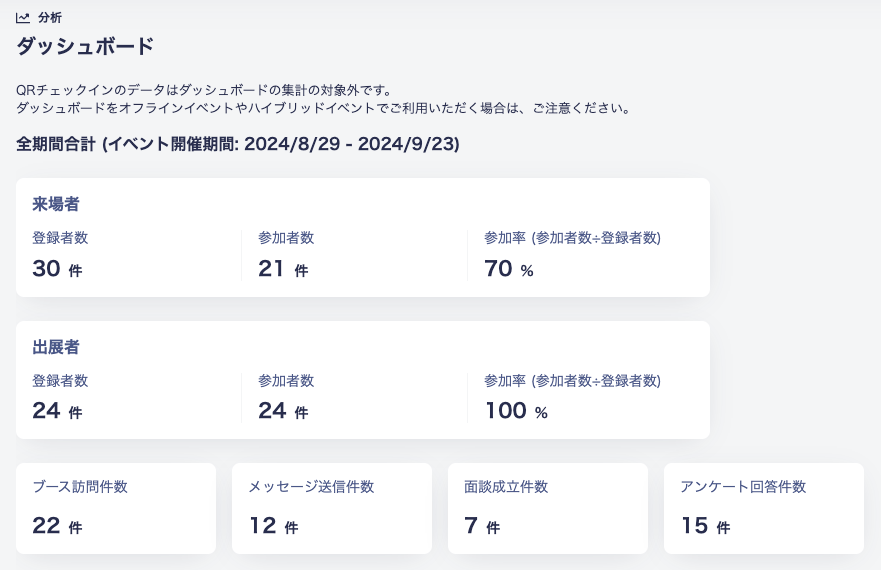Click the ダッシュボード page heading
The height and width of the screenshot is (570, 881).
(85, 46)
